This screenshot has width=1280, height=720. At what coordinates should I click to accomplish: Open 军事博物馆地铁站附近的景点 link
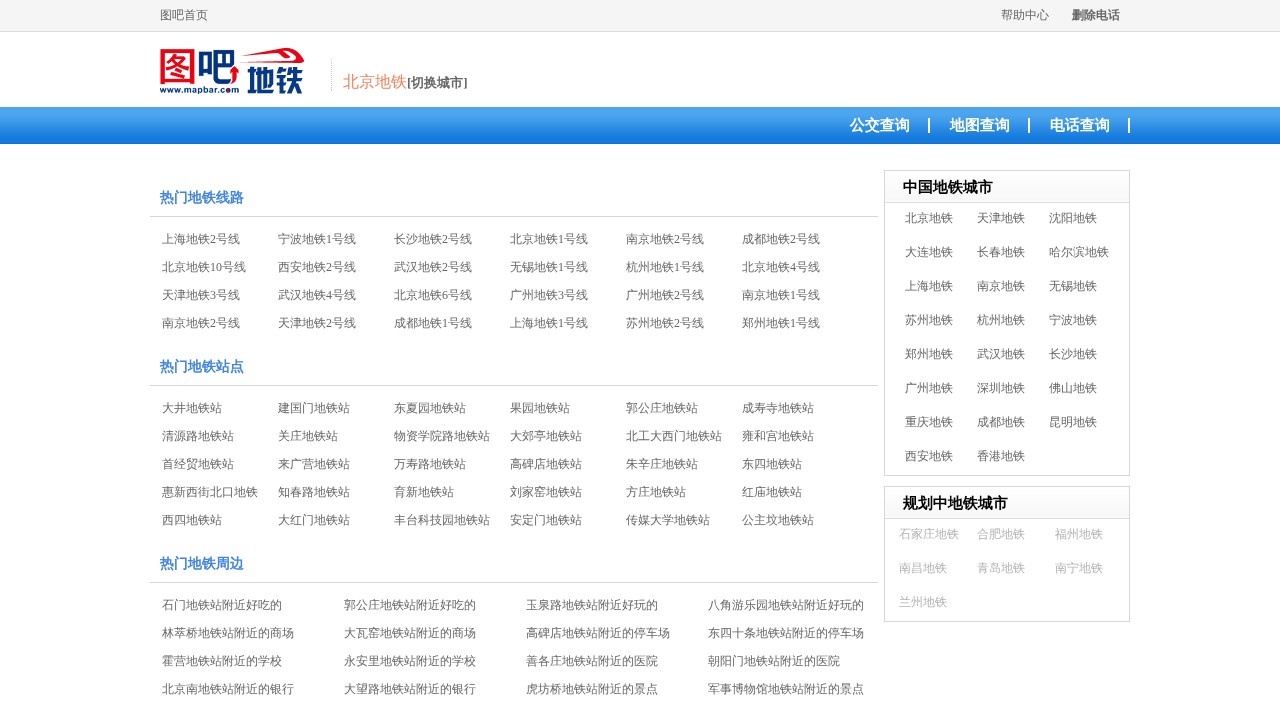[786, 689]
